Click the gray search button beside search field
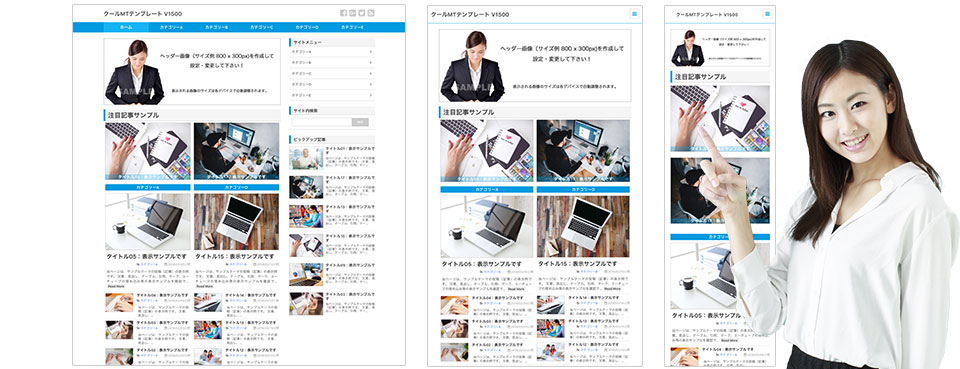The width and height of the screenshot is (960, 369). click(x=360, y=122)
